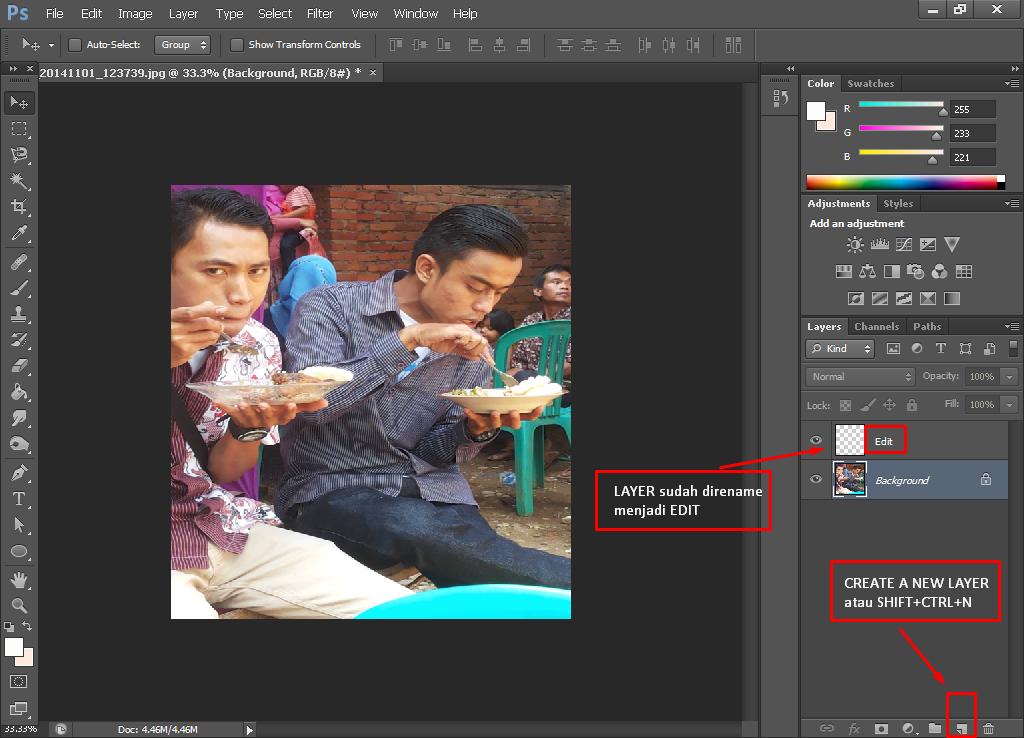The image size is (1024, 738).
Task: Add a Levels adjustment
Action: point(880,245)
